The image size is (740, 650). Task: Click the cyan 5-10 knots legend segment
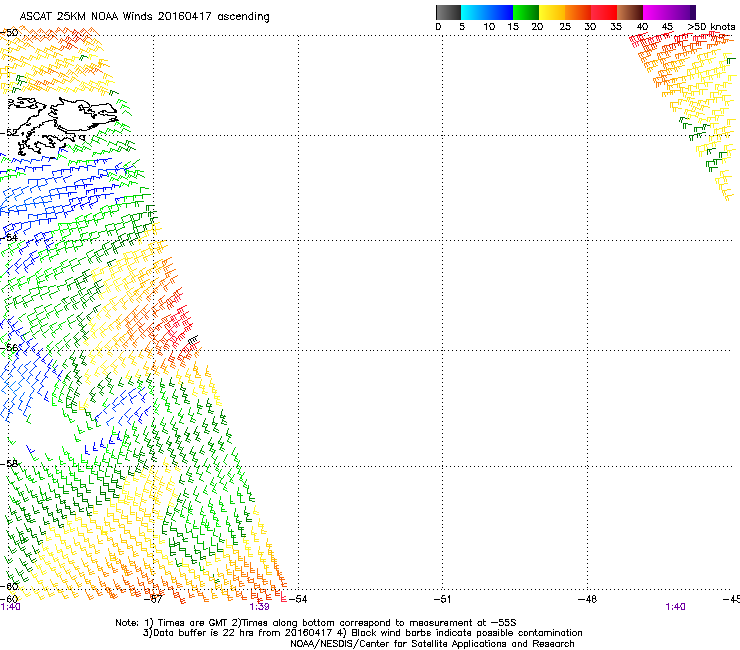point(474,12)
